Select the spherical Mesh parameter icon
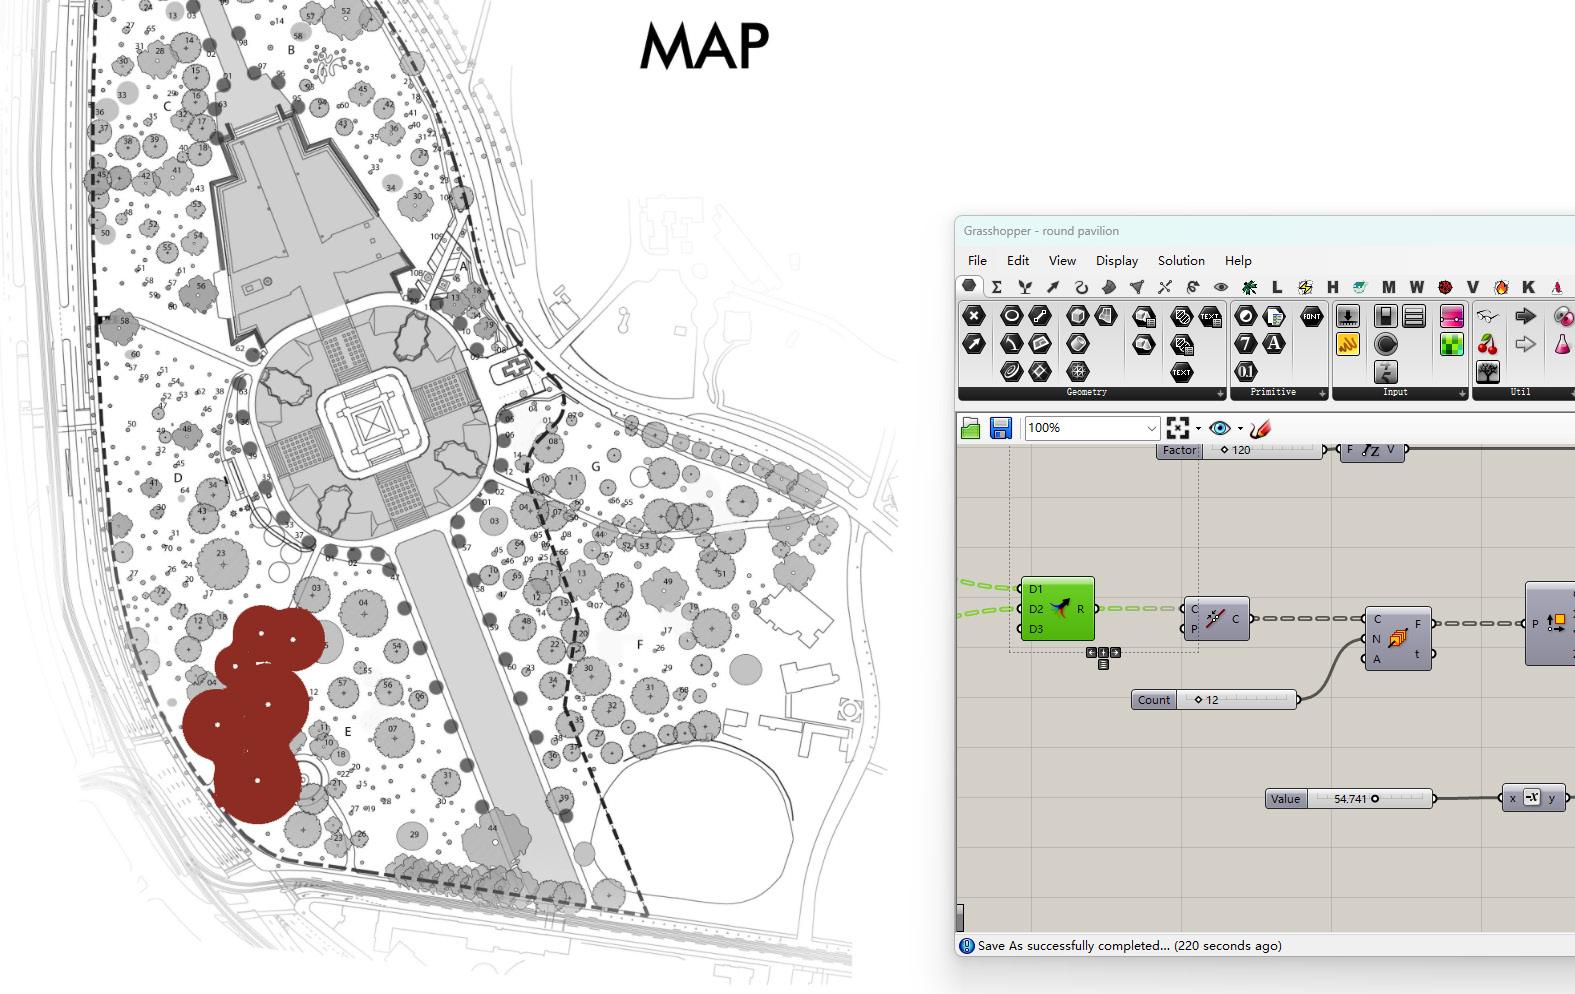Screen dimensions: 1575x994 (x=1078, y=372)
